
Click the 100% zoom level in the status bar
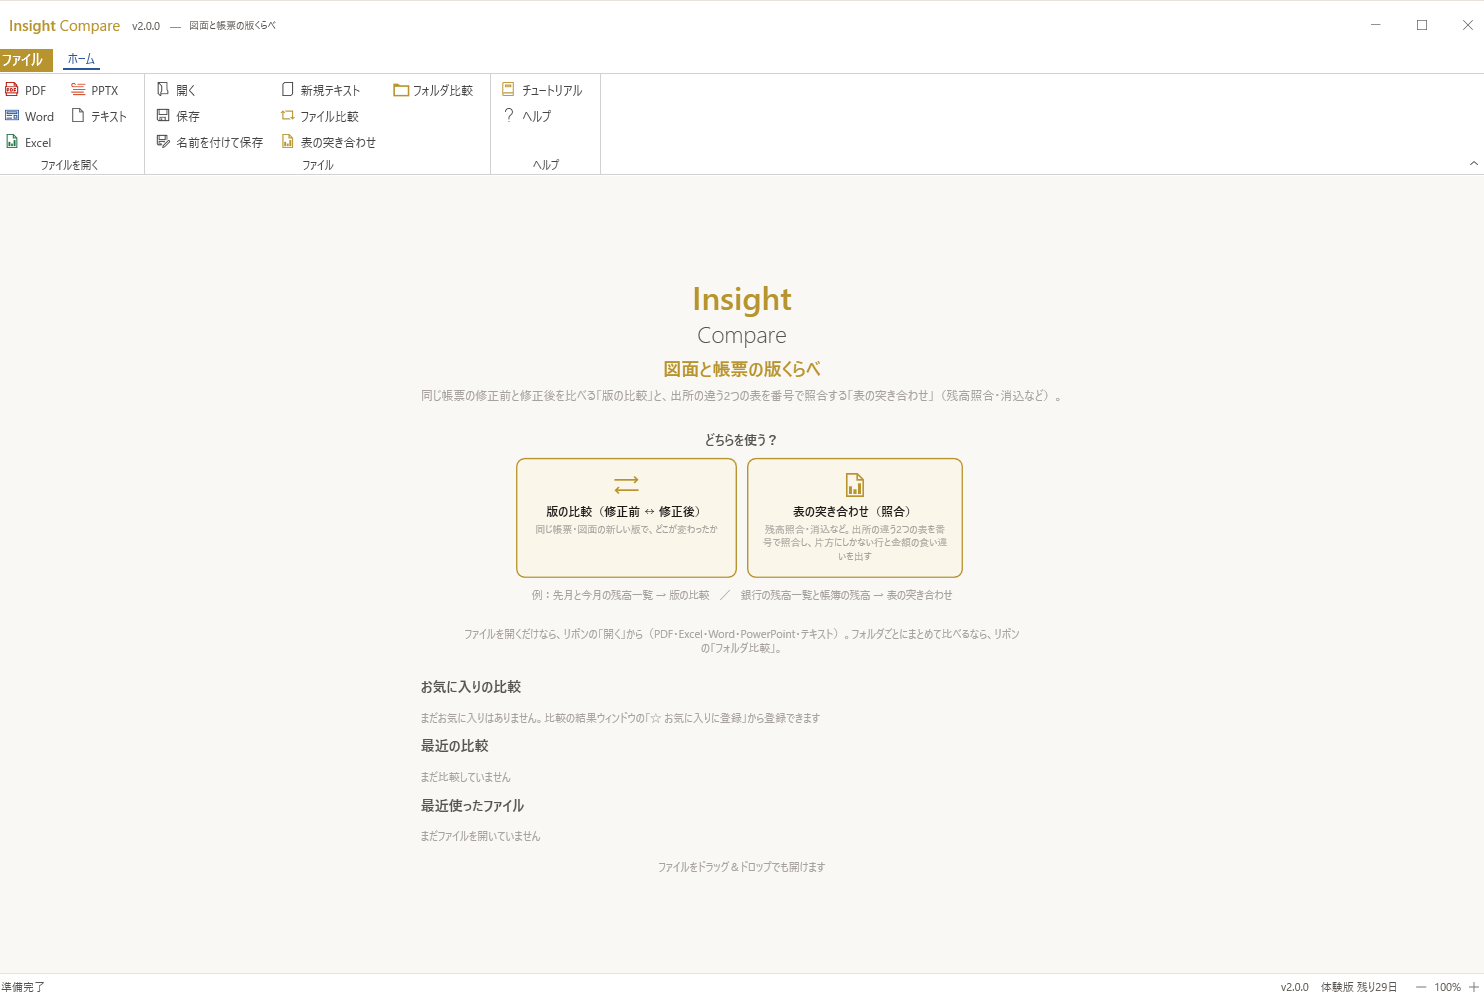pos(1447,987)
